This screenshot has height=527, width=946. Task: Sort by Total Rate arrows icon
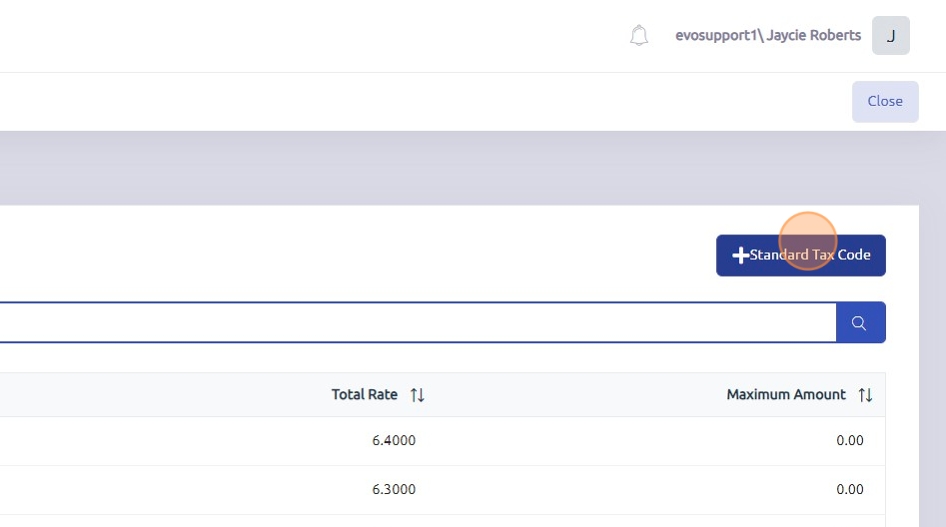tap(418, 395)
